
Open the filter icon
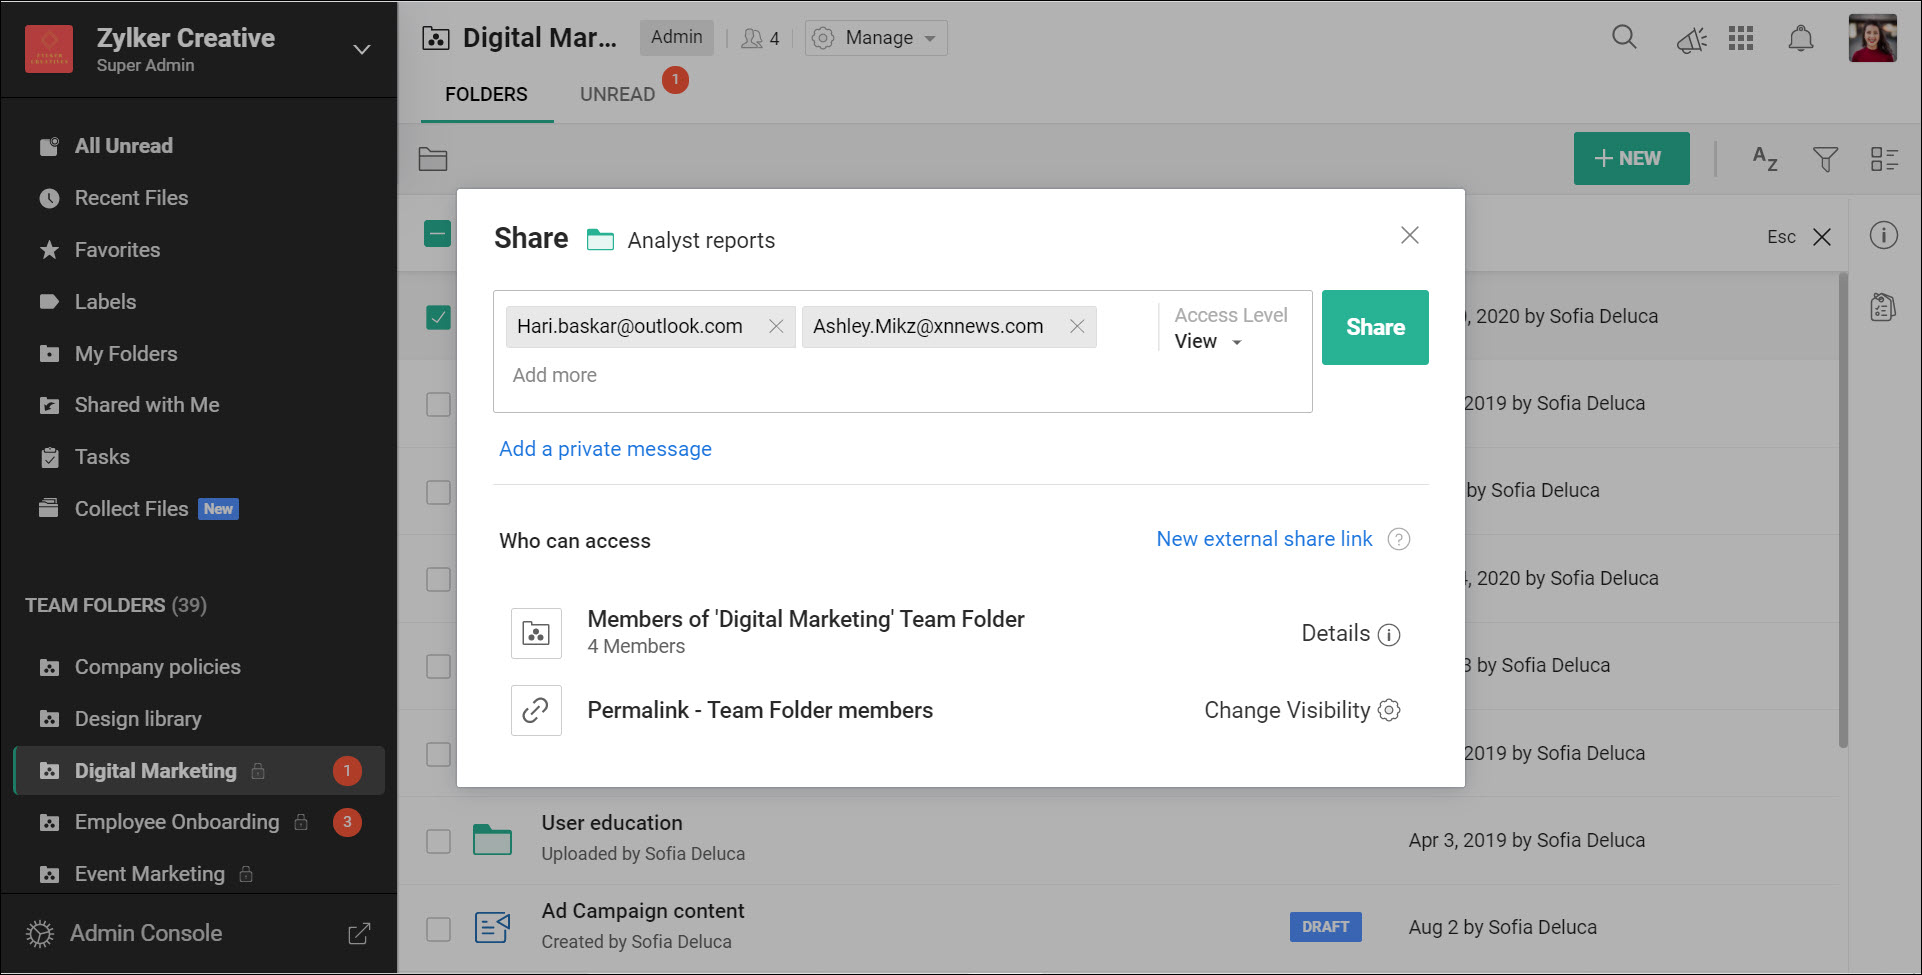click(x=1826, y=159)
